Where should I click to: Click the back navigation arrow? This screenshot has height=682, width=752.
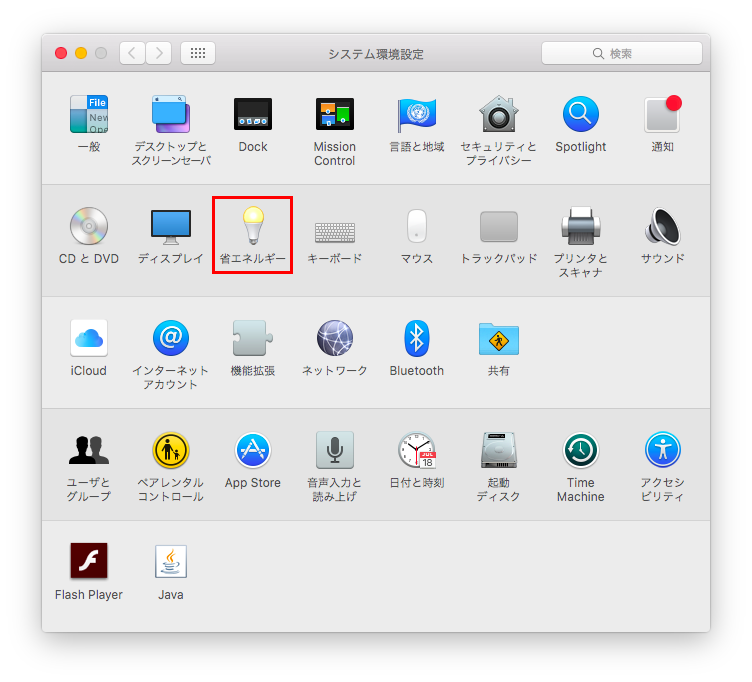click(x=132, y=53)
